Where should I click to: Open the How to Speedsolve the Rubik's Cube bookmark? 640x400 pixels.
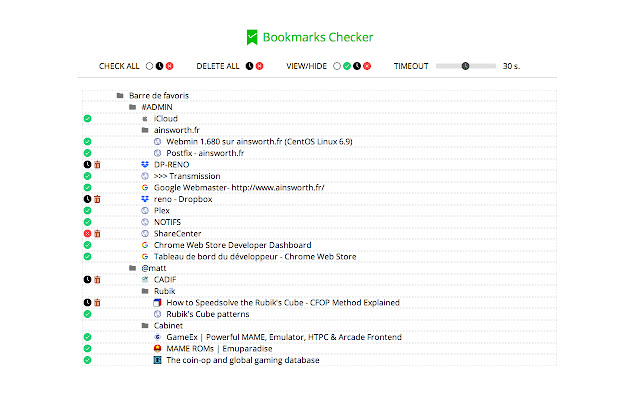(282, 303)
